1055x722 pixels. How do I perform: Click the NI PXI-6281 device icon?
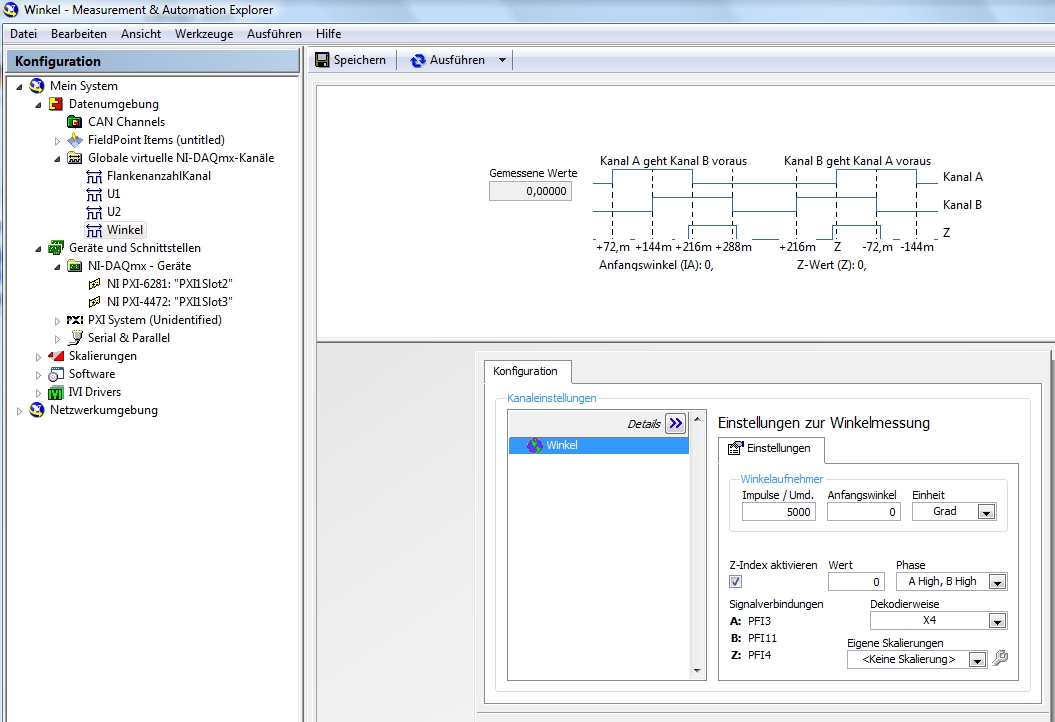94,284
